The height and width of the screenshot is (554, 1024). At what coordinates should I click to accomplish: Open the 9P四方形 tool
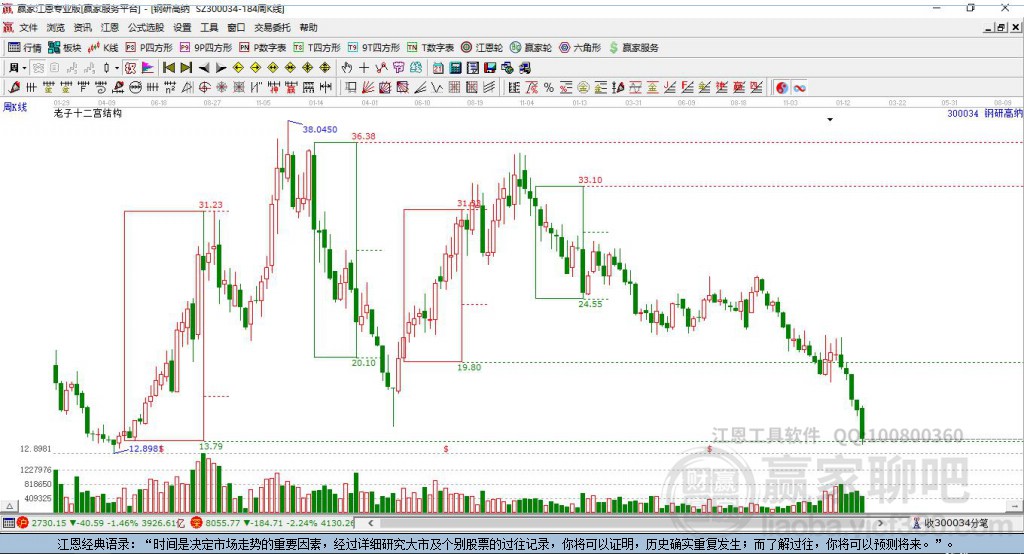pyautogui.click(x=205, y=48)
